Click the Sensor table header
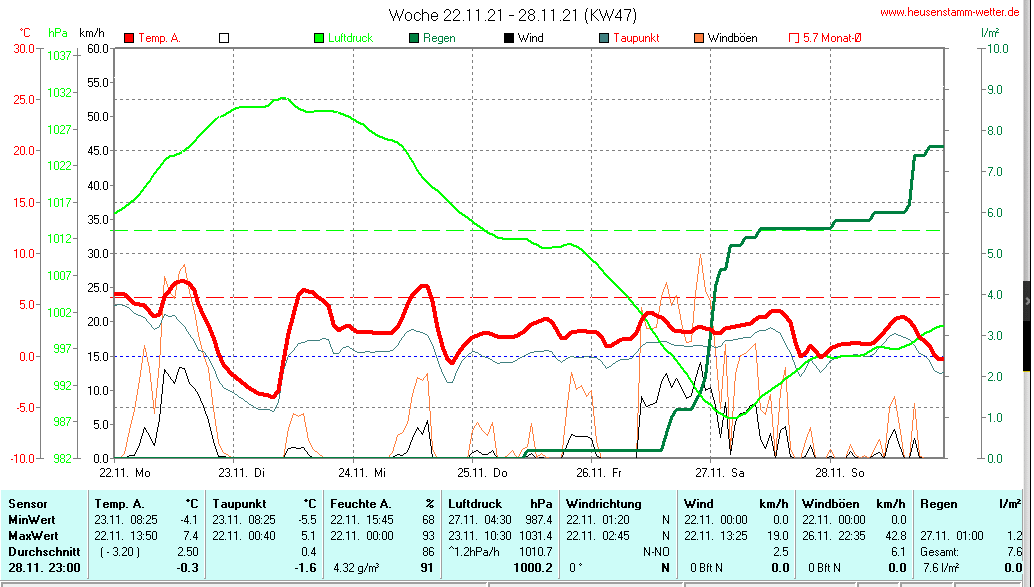 coord(28,504)
